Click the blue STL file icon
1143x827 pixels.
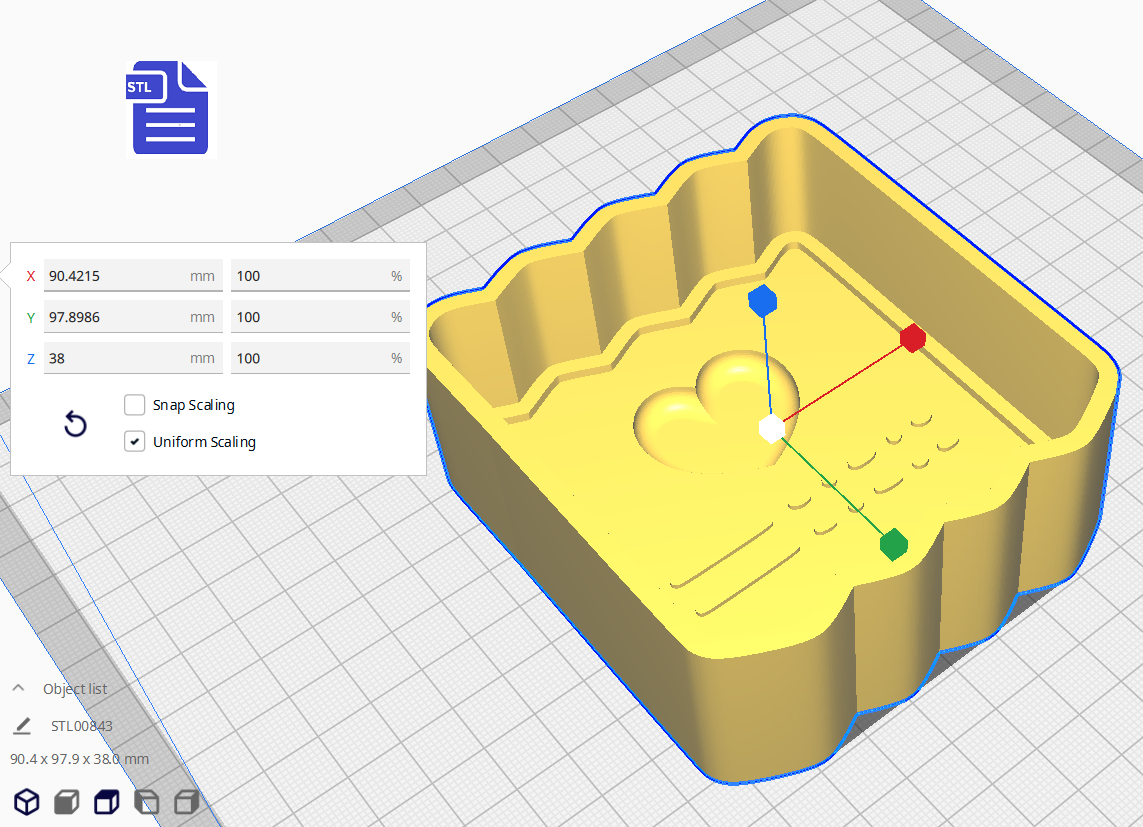pos(168,108)
